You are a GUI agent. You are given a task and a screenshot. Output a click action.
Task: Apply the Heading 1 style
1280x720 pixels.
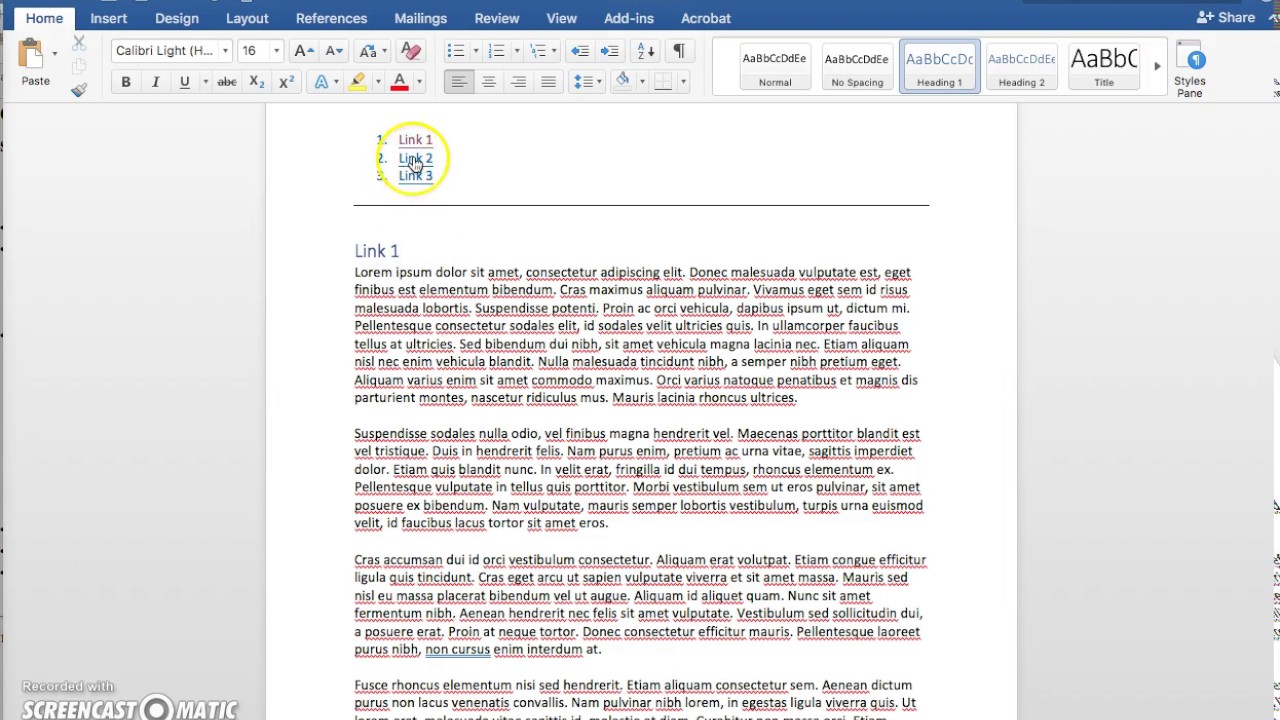(x=939, y=67)
